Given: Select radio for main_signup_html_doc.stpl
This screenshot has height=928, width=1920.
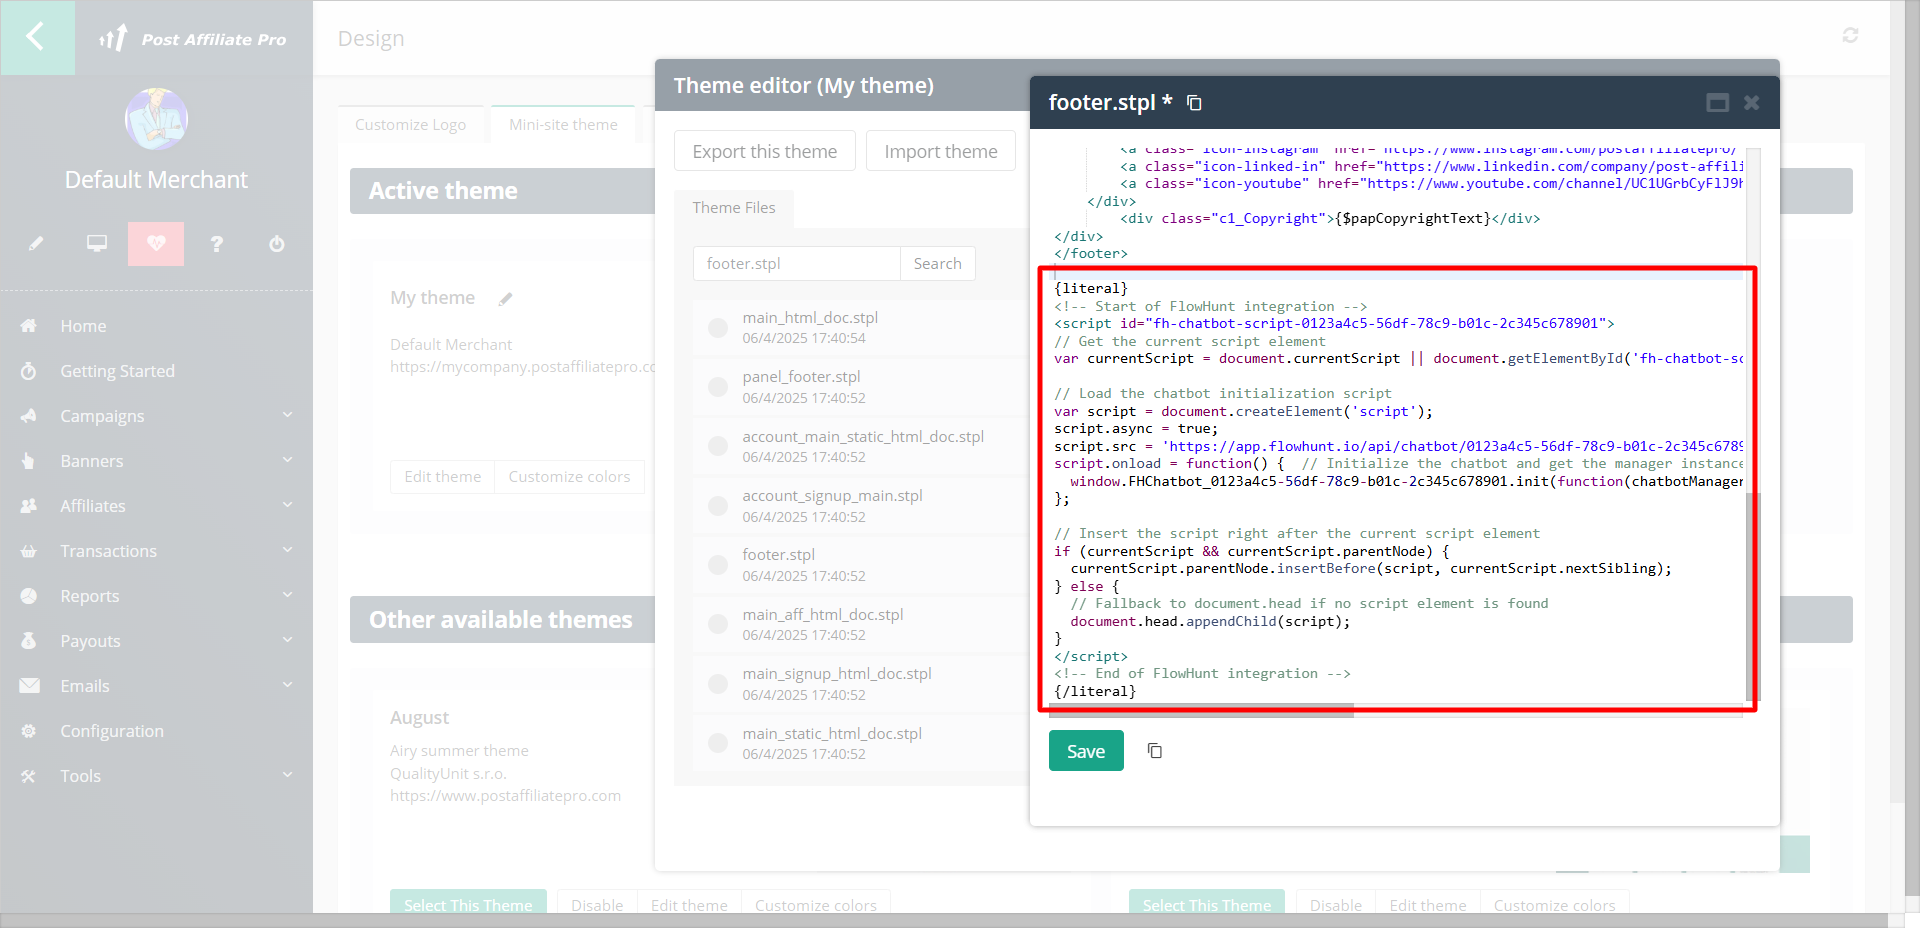Looking at the screenshot, I should coord(718,684).
